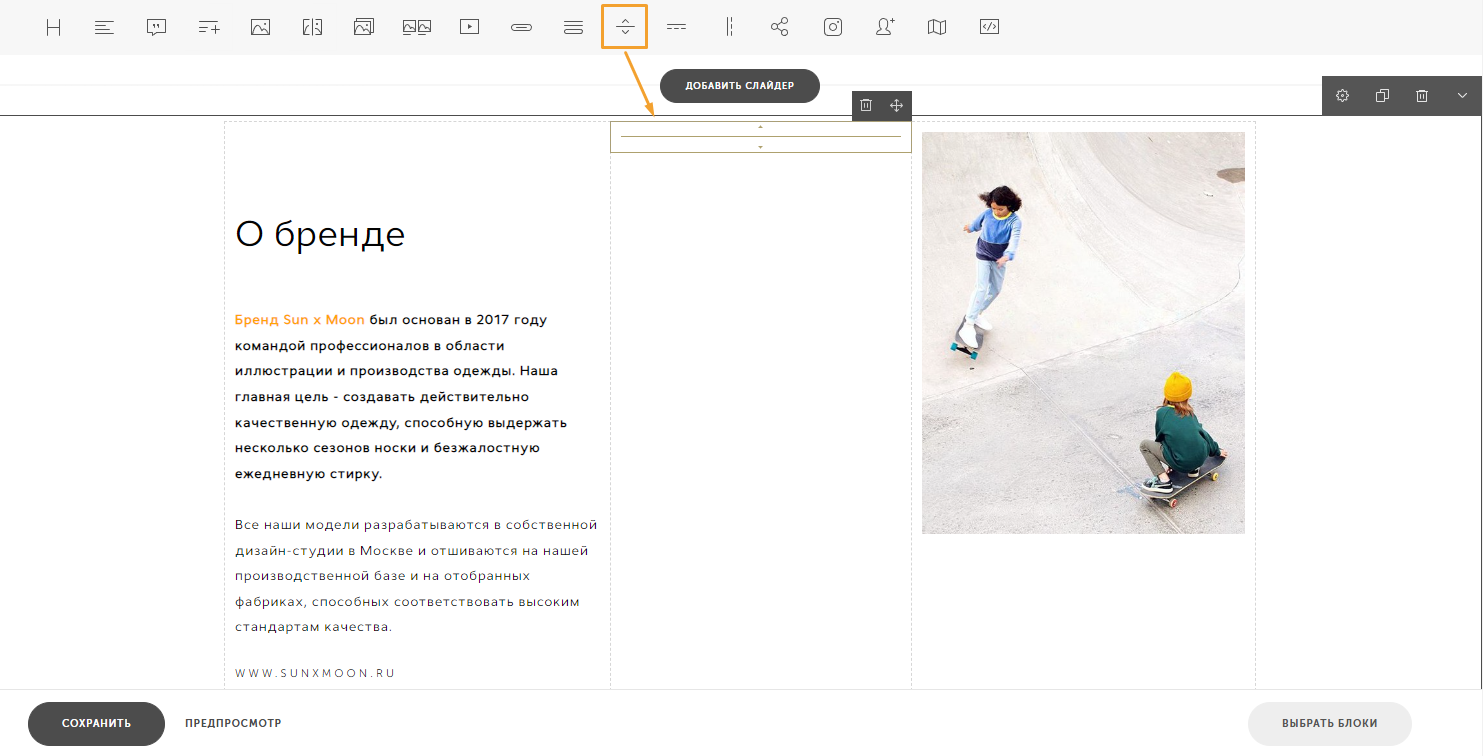The image size is (1483, 756).
Task: Insert an HTML code element
Action: tap(989, 28)
